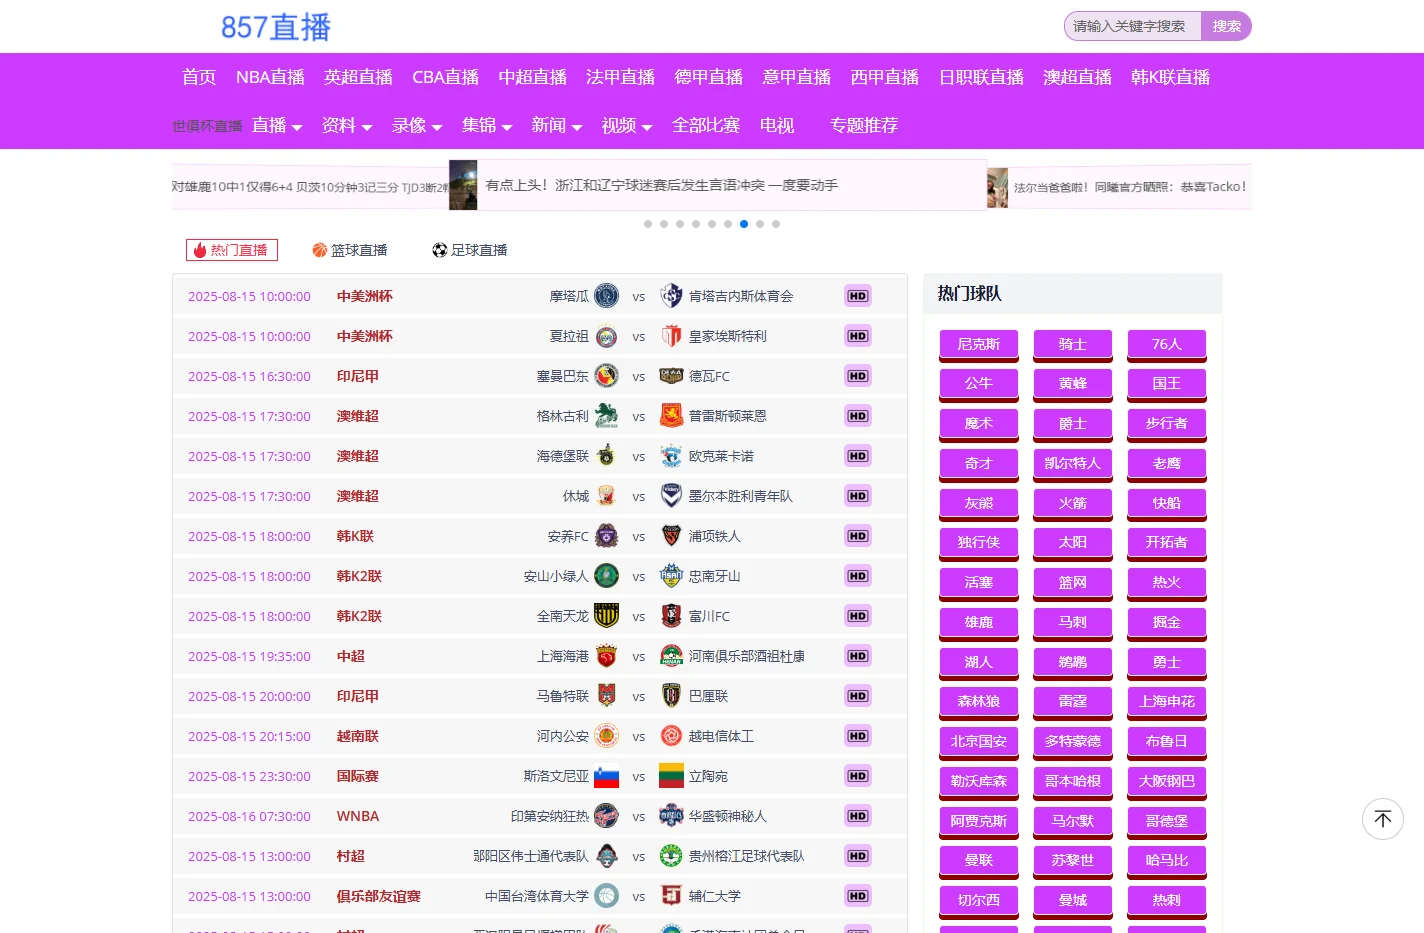Screen dimensions: 1424x933
Task: Open 韩K联直播 navigation item
Action: pyautogui.click(x=1171, y=77)
